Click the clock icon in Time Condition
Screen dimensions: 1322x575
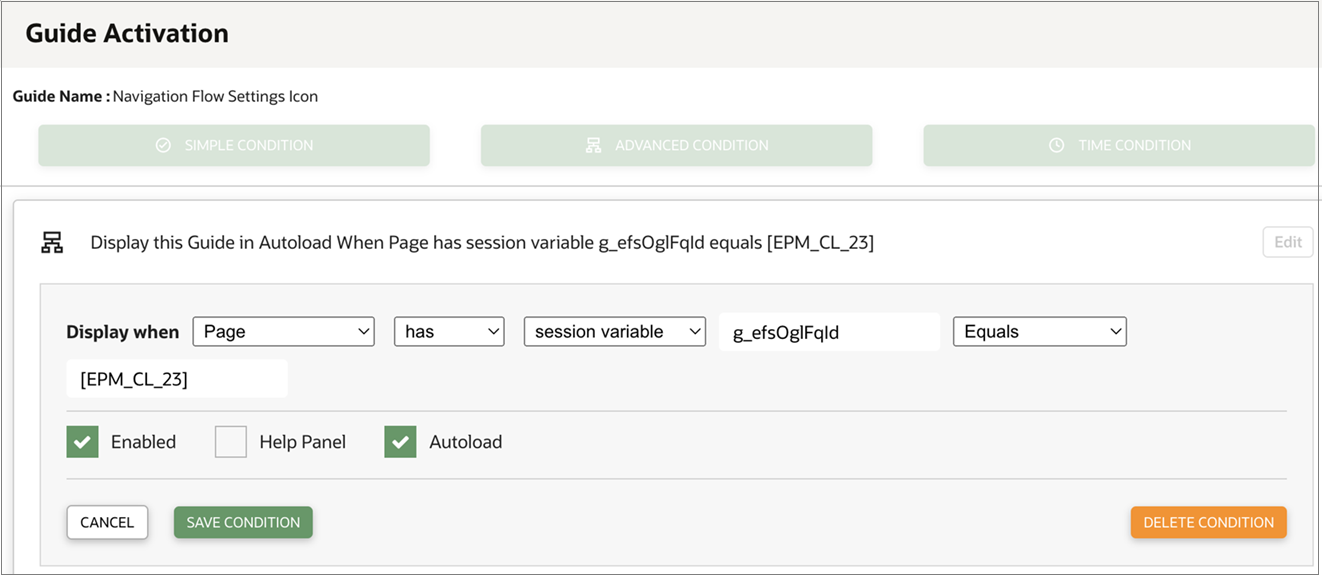click(1056, 146)
